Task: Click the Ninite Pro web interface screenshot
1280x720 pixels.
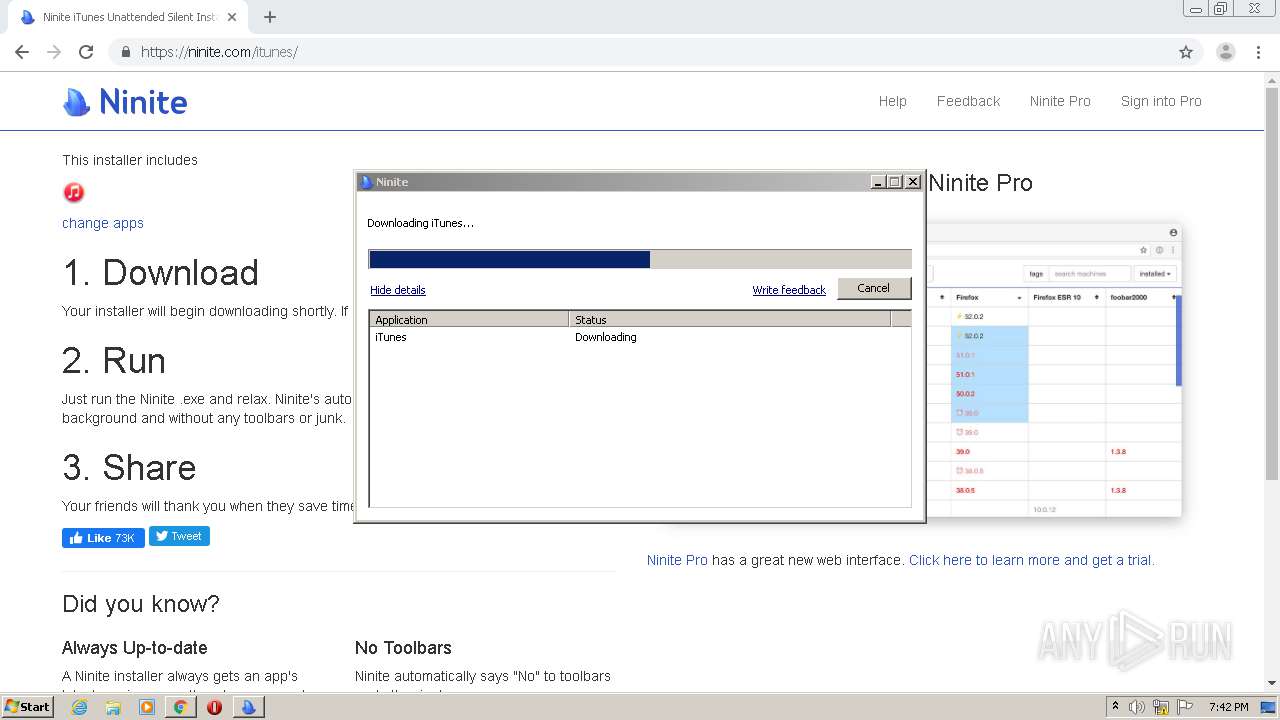Action: [1054, 370]
